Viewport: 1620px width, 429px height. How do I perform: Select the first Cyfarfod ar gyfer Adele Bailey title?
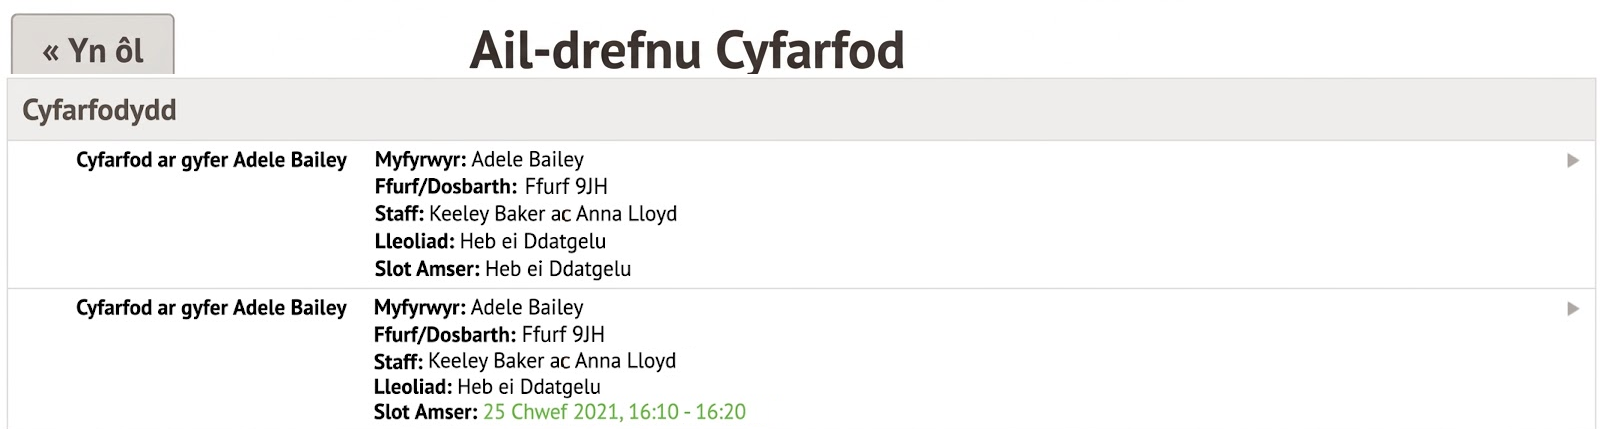click(211, 160)
